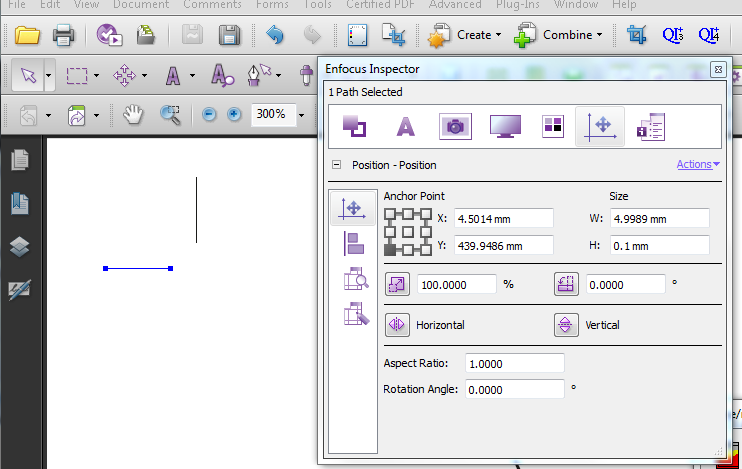Open Position category in Inspector
Screen dimensions: 742x469
[600, 126]
